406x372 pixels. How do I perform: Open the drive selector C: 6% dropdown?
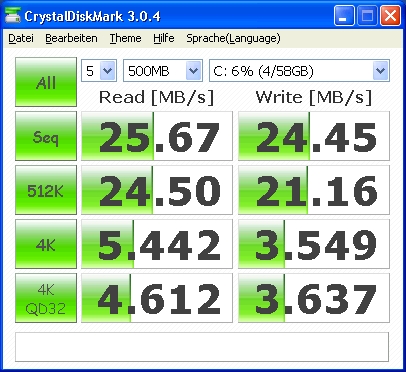(299, 71)
